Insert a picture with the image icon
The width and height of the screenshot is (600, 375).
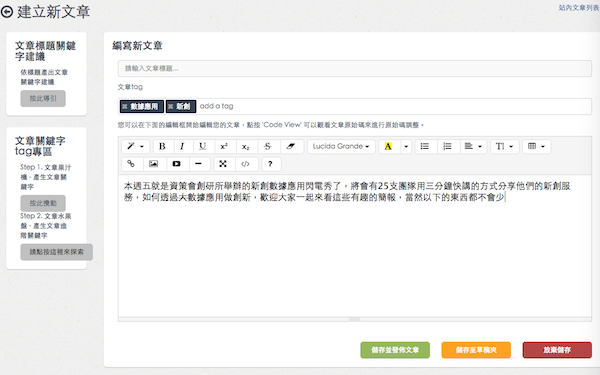tap(154, 164)
